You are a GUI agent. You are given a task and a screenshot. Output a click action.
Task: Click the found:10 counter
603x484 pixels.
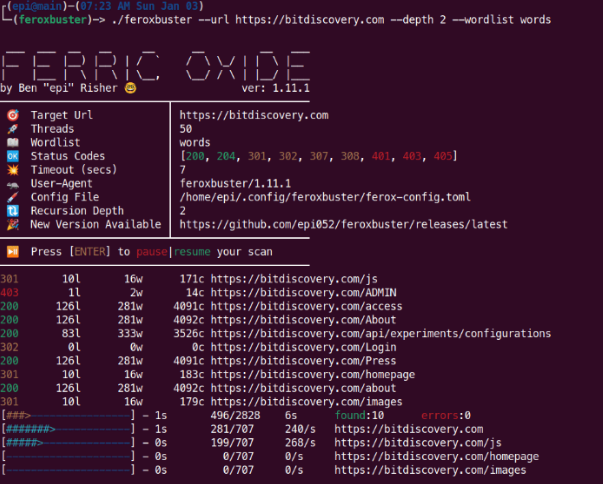[359, 416]
